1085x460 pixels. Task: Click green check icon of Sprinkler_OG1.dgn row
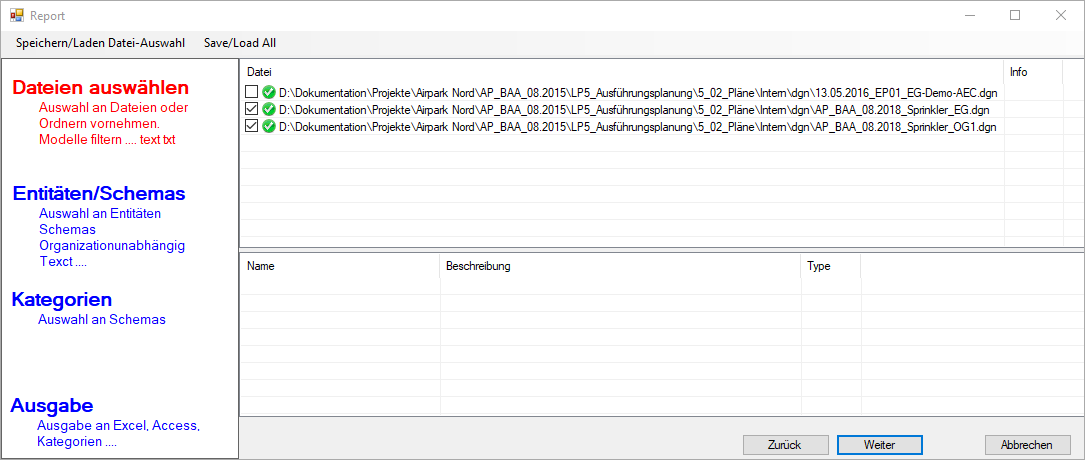[x=268, y=127]
